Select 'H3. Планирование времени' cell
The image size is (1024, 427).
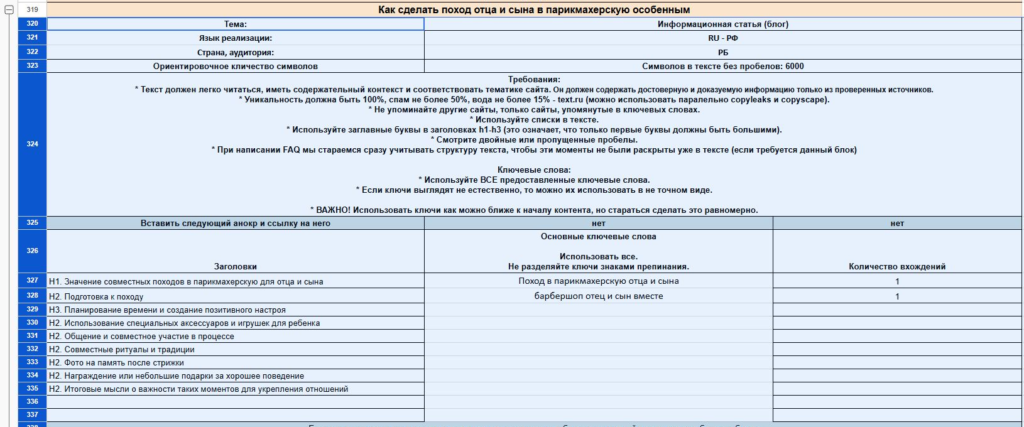point(235,310)
